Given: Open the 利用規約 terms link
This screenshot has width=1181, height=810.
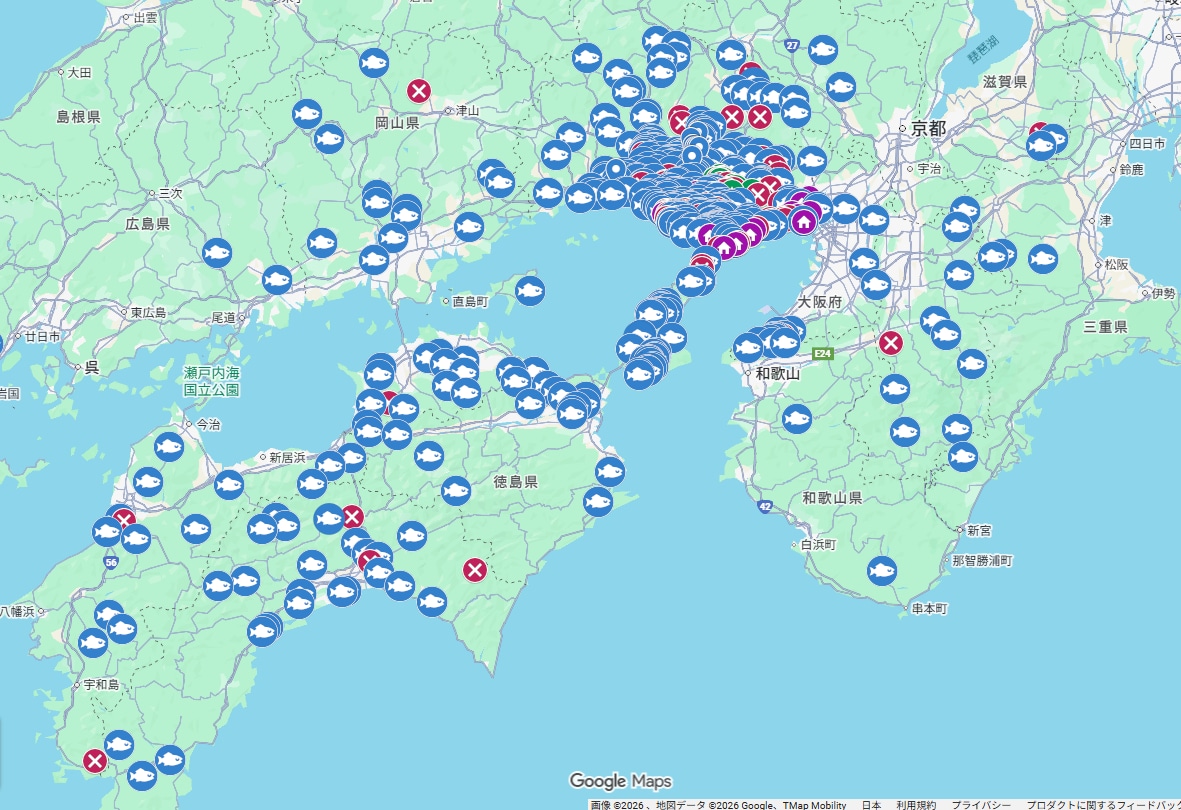Looking at the screenshot, I should pos(916,805).
